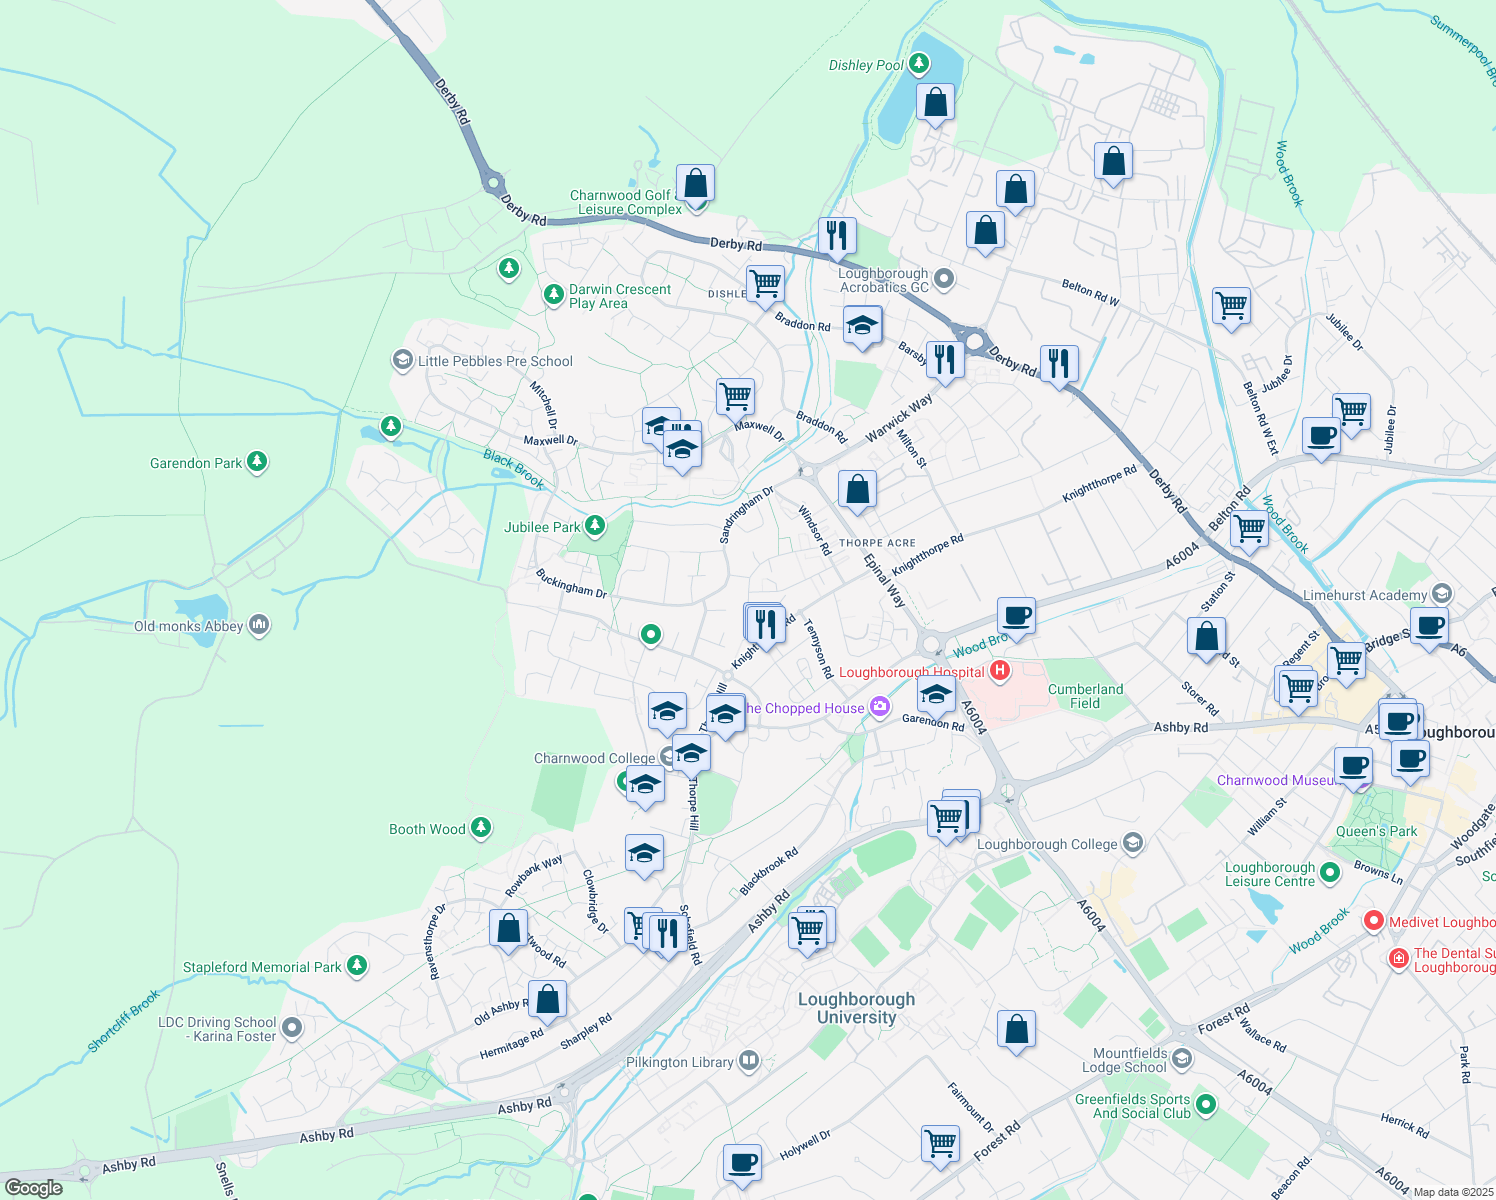1496x1200 pixels.
Task: Click the Little Pebbles Pre School icon
Action: pyautogui.click(x=402, y=361)
